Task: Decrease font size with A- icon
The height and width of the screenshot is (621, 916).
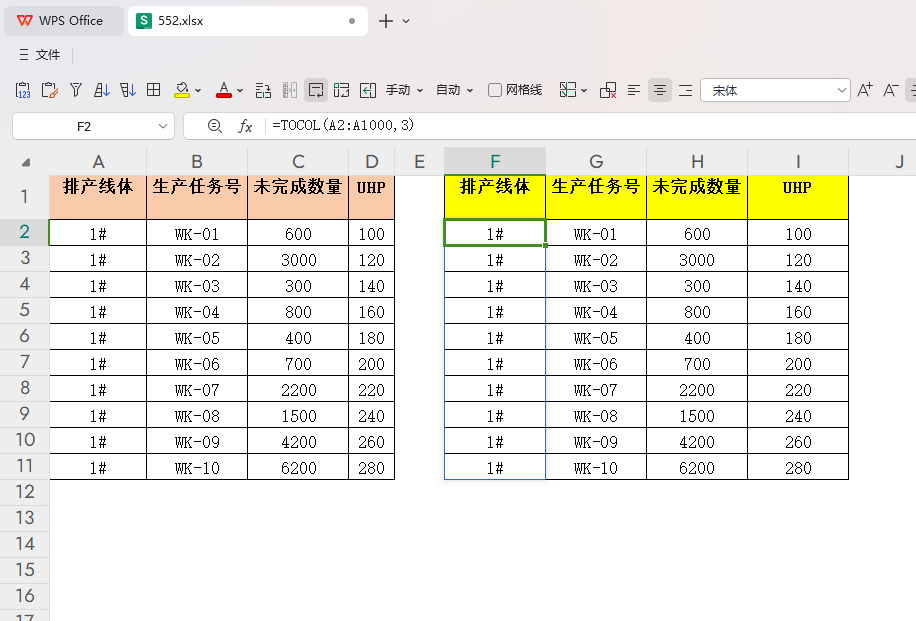Action: coord(891,90)
